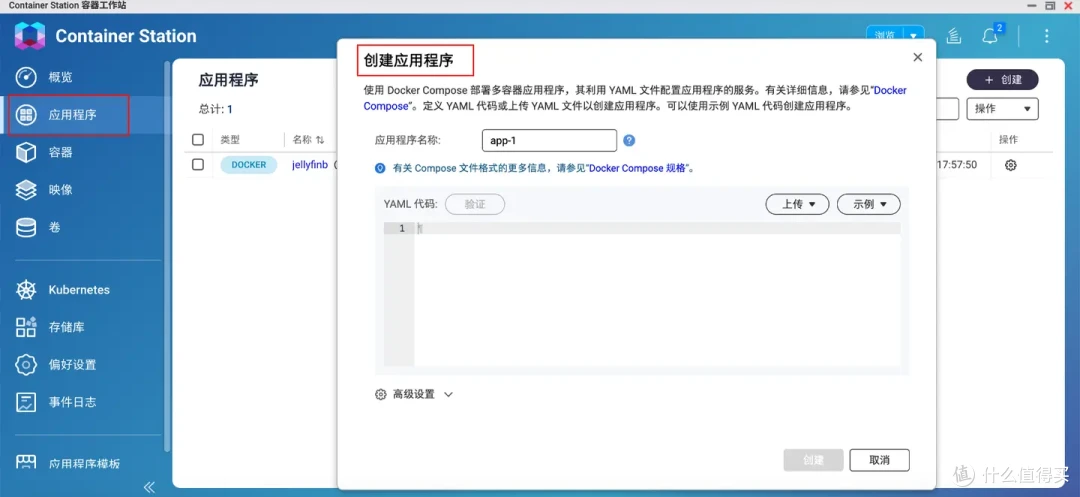Click the search field beside 操作
This screenshot has height=497, width=1080.
[x=947, y=109]
